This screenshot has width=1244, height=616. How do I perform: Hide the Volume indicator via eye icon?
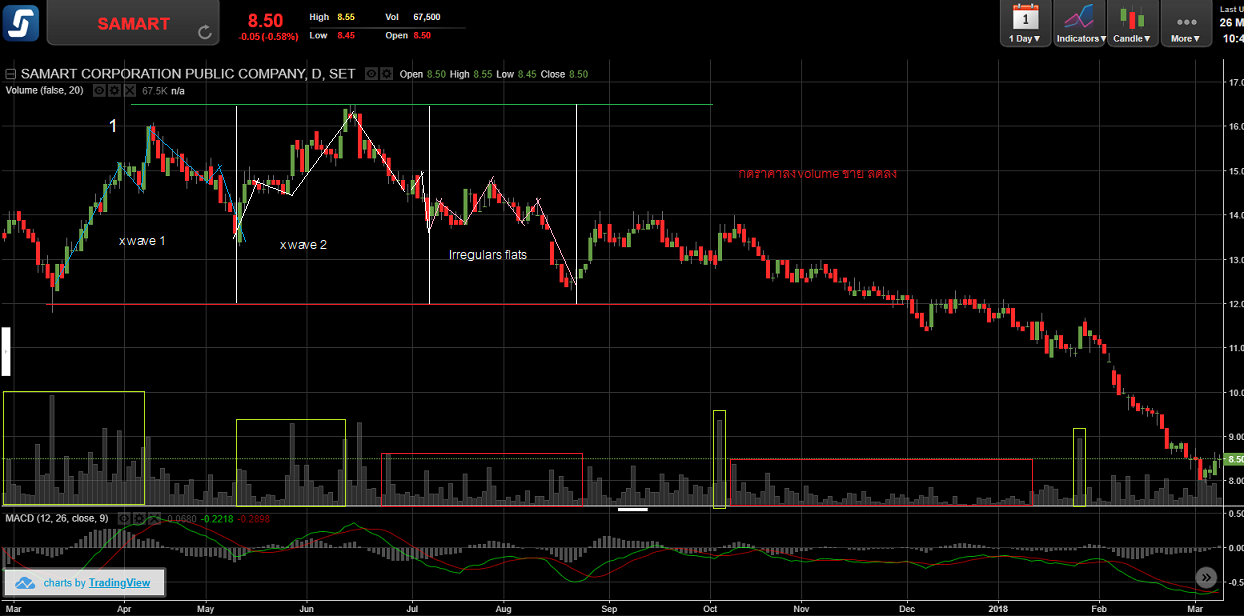[99, 90]
